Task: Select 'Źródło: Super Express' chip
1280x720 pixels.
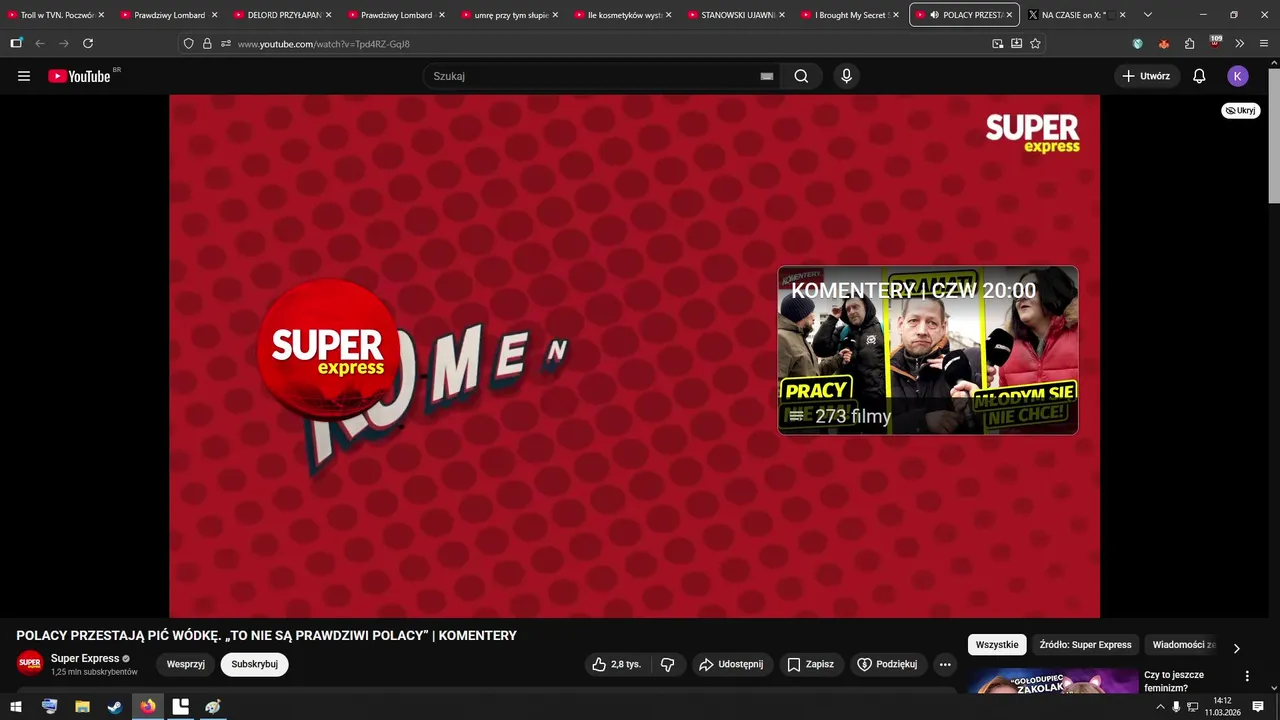Action: coord(1085,645)
